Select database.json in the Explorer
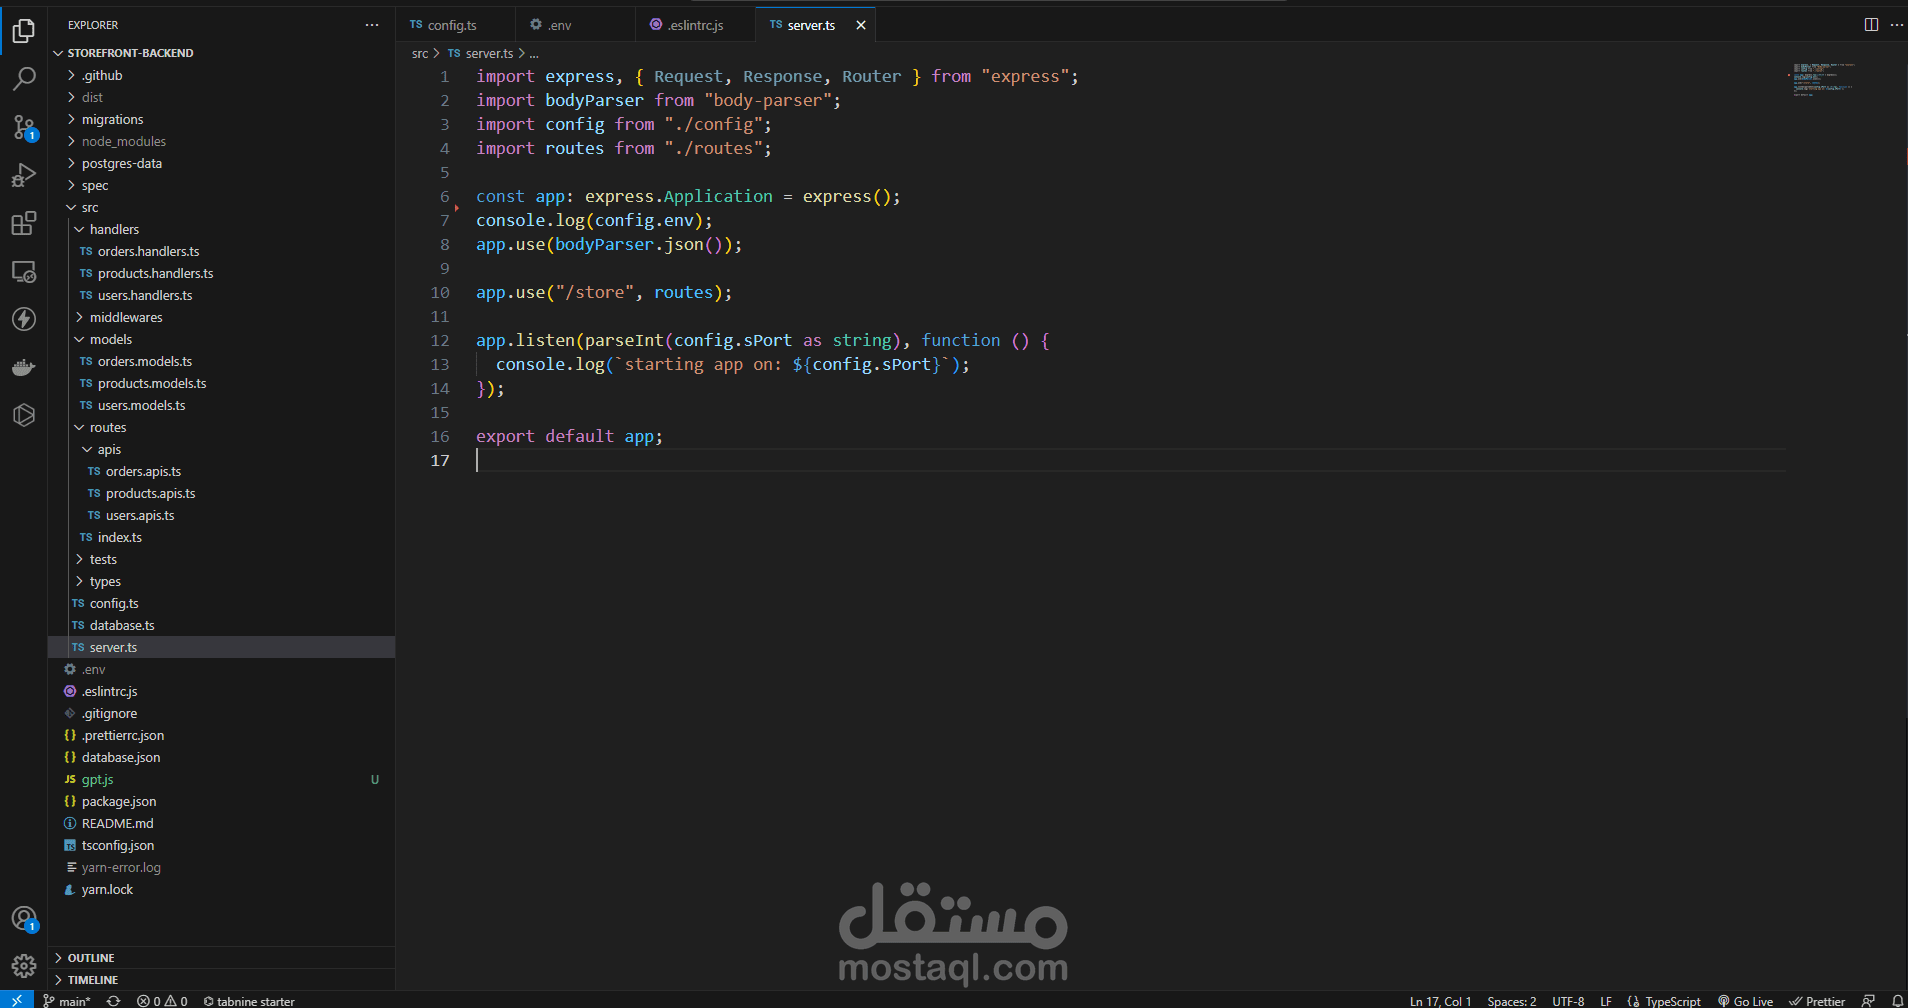This screenshot has height=1008, width=1908. (x=121, y=757)
